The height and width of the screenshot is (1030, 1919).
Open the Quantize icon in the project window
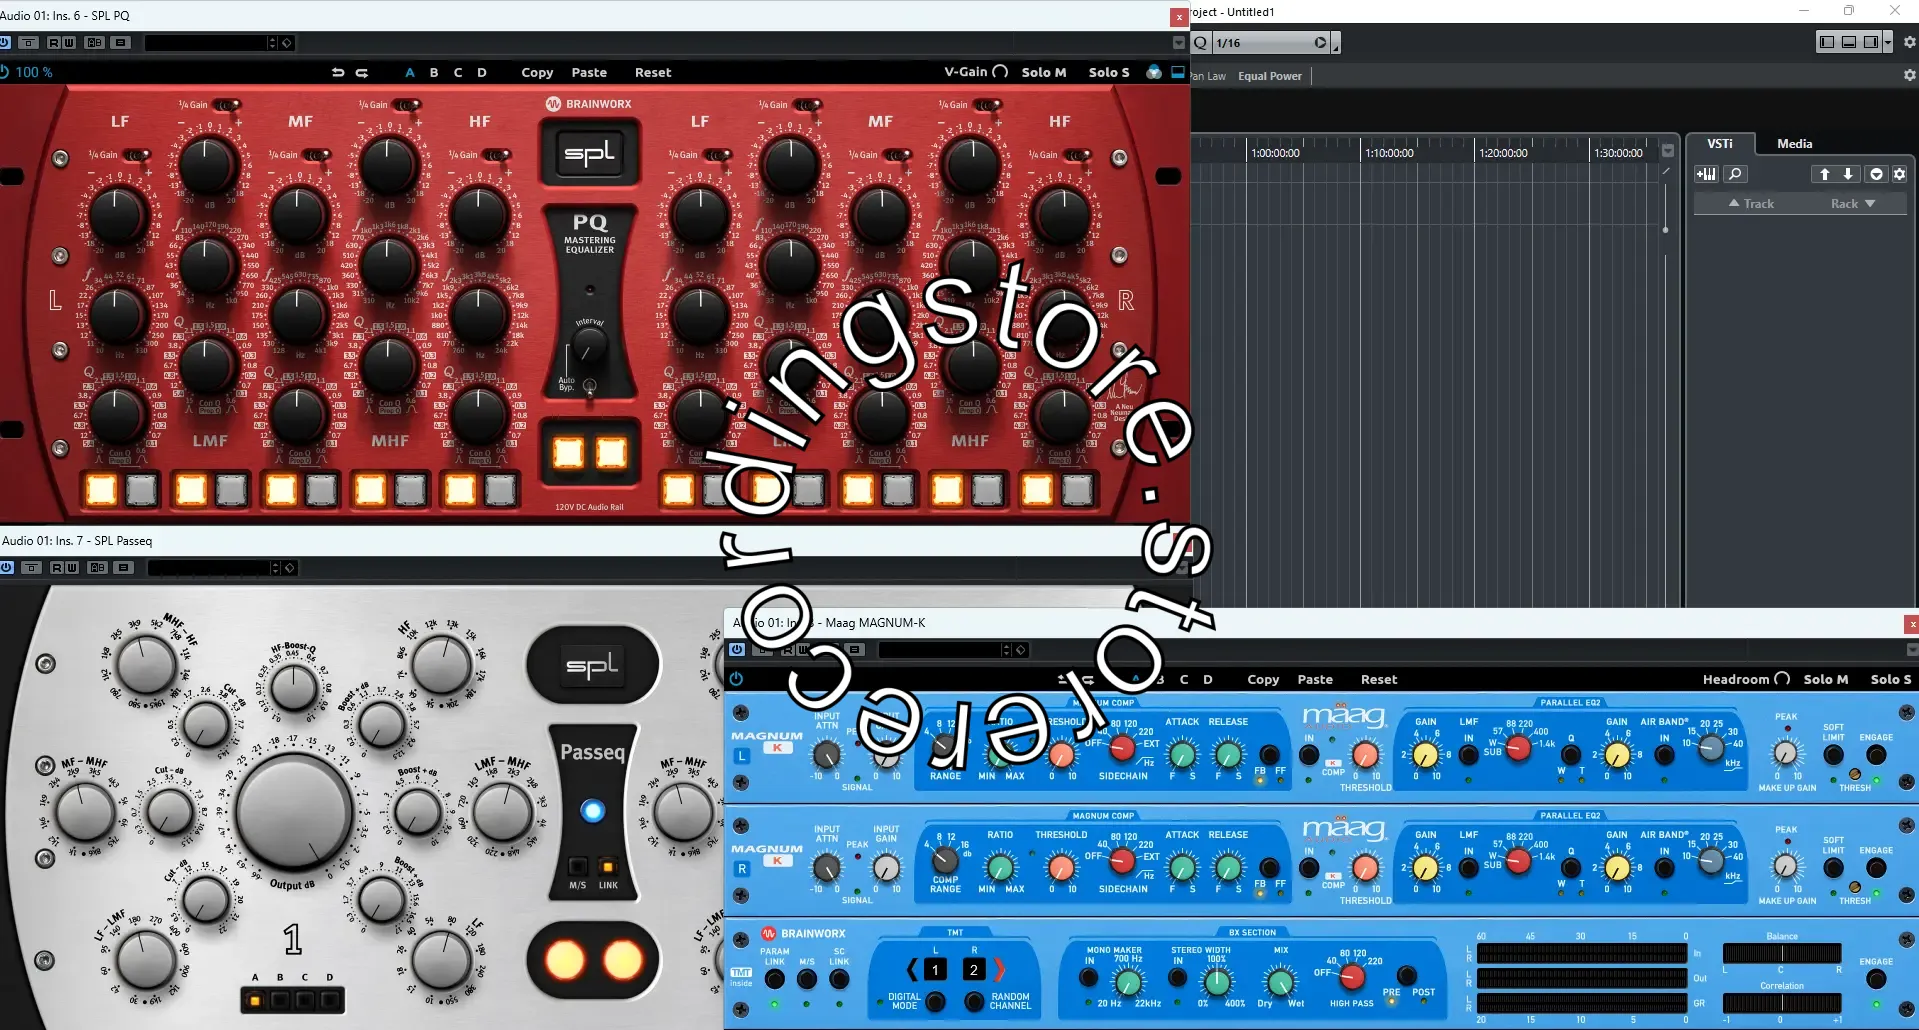coord(1200,43)
